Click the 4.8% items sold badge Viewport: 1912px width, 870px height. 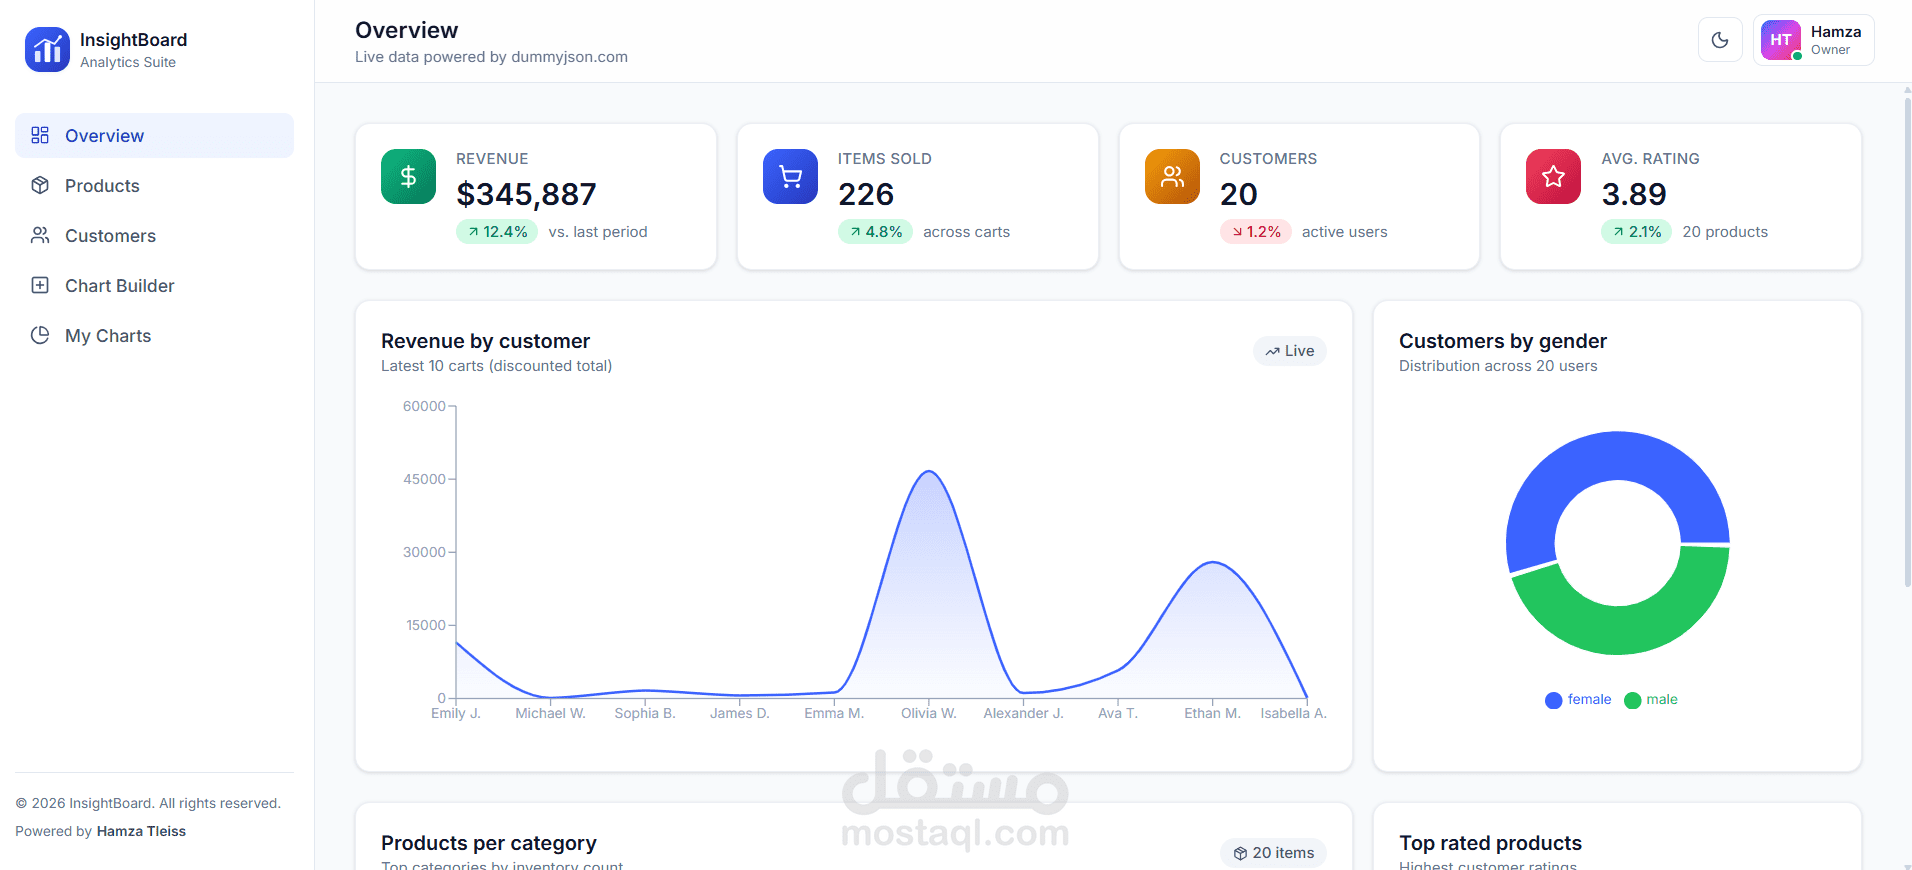[x=875, y=232]
